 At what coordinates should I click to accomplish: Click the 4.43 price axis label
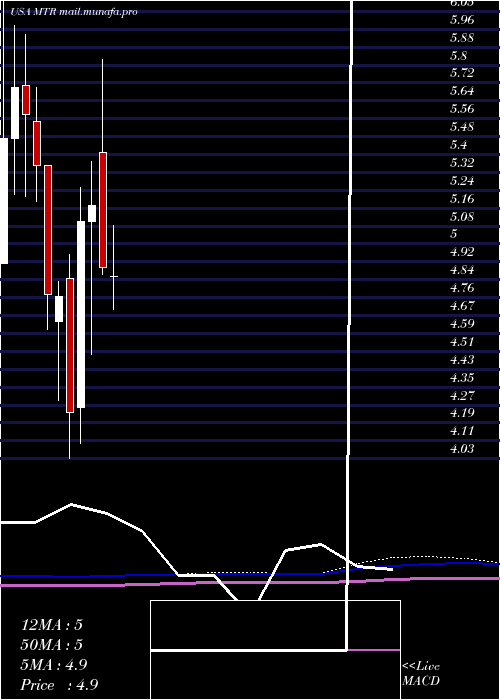click(x=462, y=359)
